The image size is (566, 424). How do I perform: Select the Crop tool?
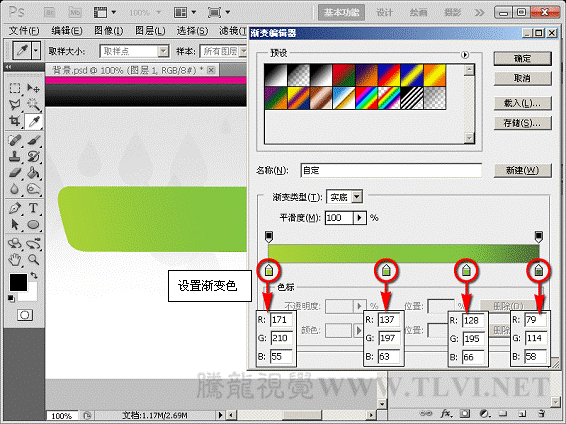(15, 121)
